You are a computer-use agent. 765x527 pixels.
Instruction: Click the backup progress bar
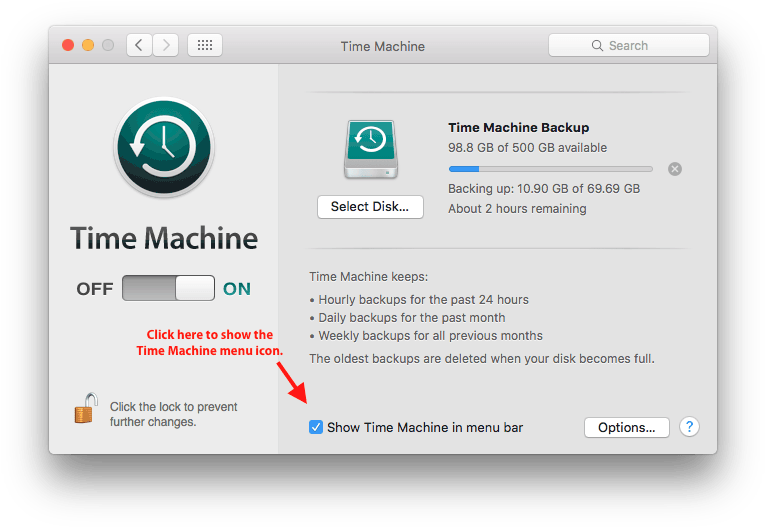(550, 169)
